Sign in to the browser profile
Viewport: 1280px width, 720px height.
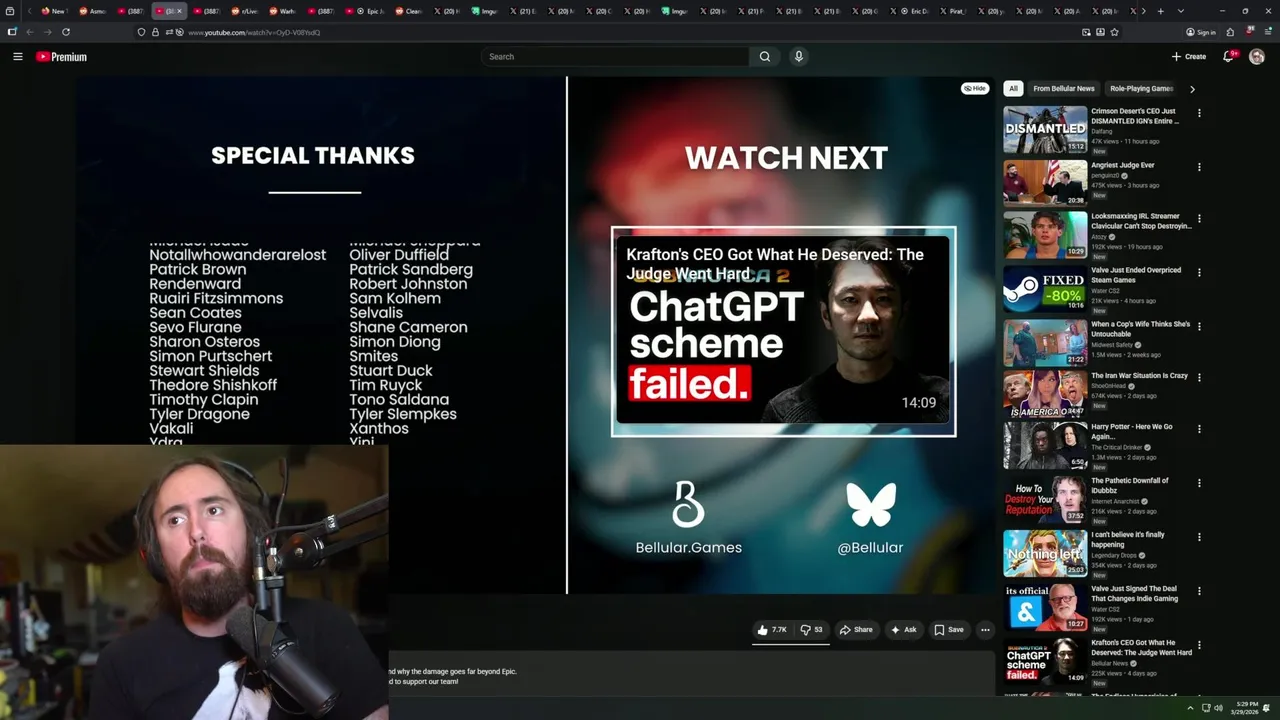click(1201, 32)
